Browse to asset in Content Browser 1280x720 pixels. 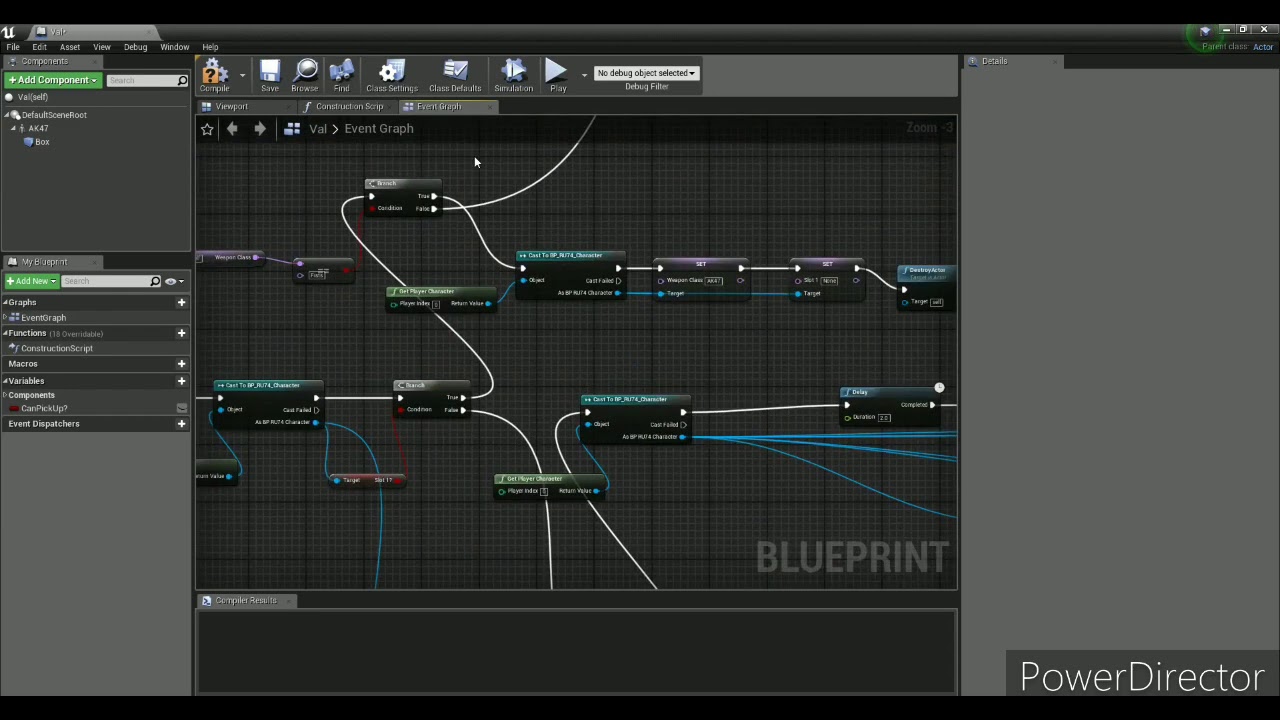(305, 75)
